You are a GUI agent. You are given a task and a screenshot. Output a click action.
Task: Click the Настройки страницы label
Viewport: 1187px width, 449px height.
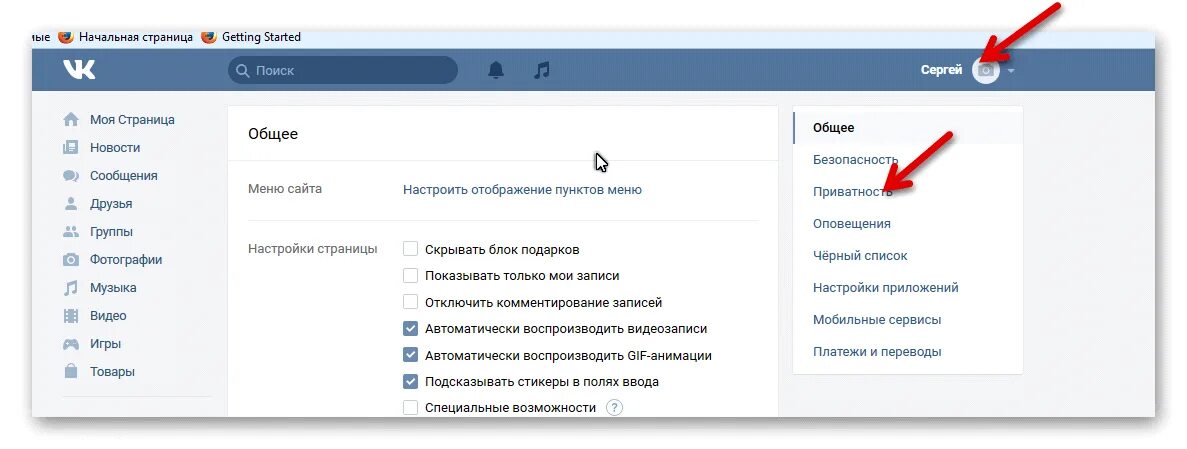(x=313, y=248)
